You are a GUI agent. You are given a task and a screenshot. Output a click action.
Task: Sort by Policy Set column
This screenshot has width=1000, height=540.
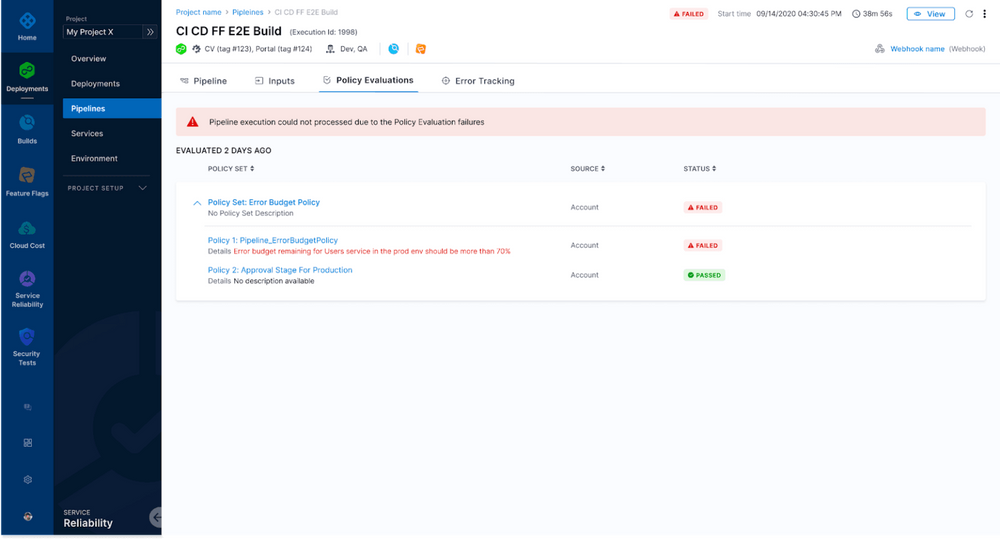pyautogui.click(x=231, y=169)
